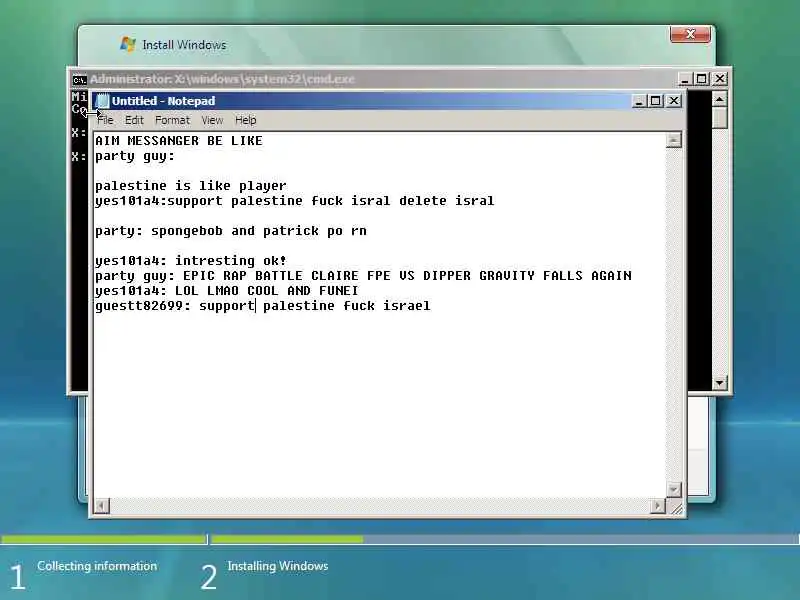The width and height of the screenshot is (800, 600).
Task: Click the 'Installing Windows' step label
Action: (x=278, y=566)
